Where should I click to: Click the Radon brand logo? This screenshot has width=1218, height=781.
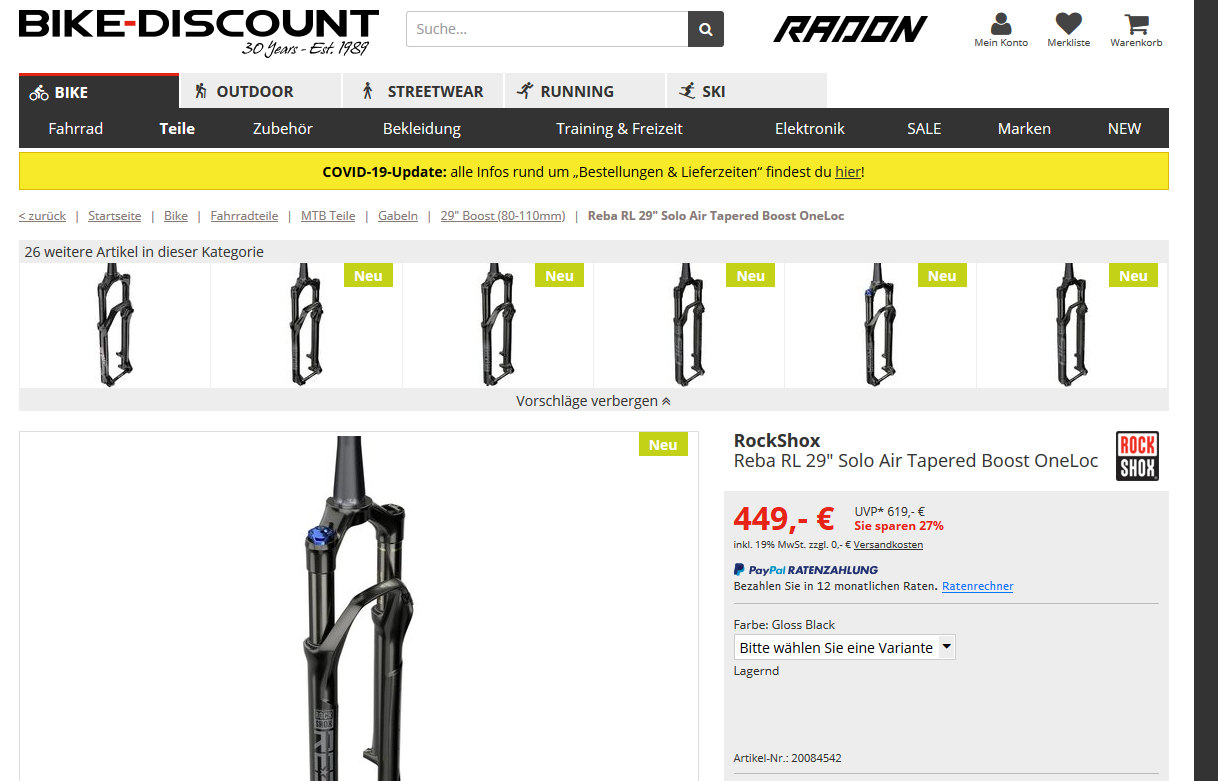(850, 29)
